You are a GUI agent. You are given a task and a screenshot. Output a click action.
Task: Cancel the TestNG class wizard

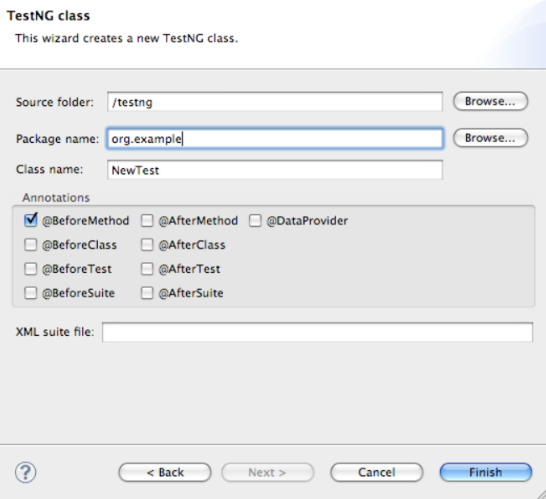pyautogui.click(x=377, y=472)
